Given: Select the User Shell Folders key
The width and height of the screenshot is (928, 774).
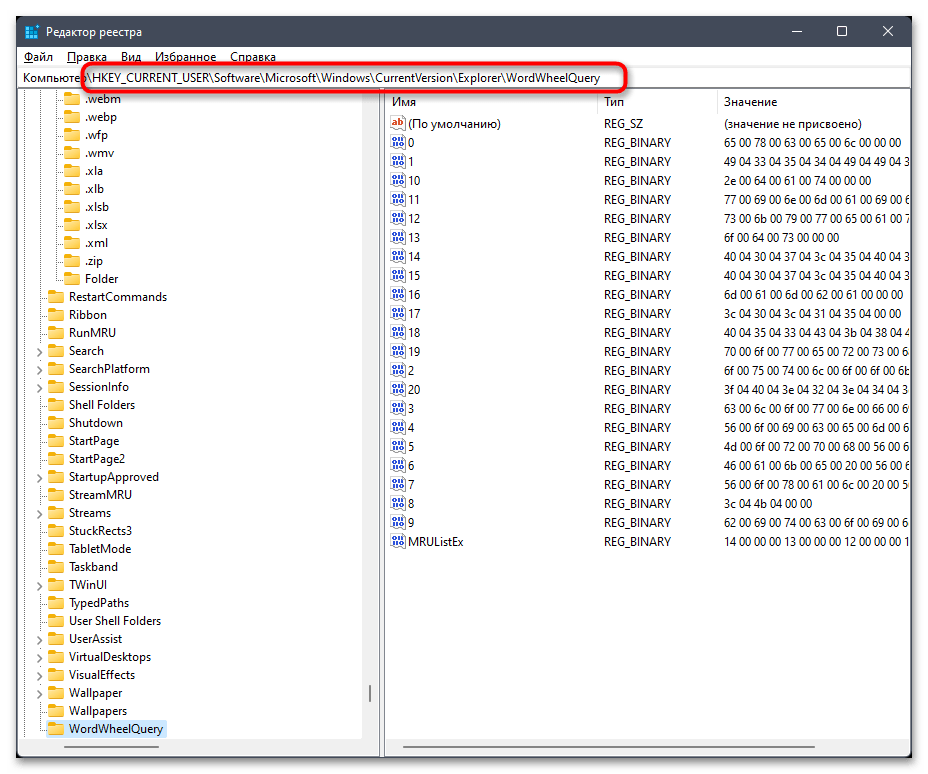Looking at the screenshot, I should tap(115, 621).
